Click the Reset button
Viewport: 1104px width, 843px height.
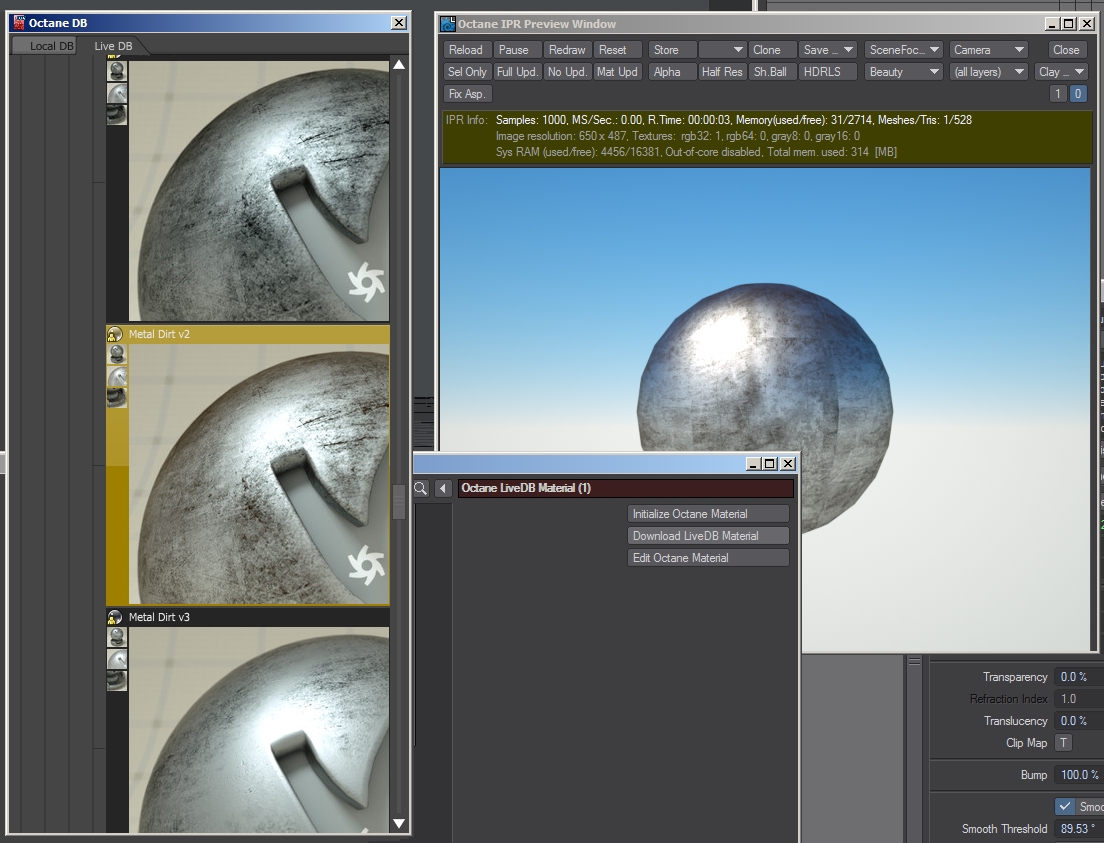(x=617, y=50)
